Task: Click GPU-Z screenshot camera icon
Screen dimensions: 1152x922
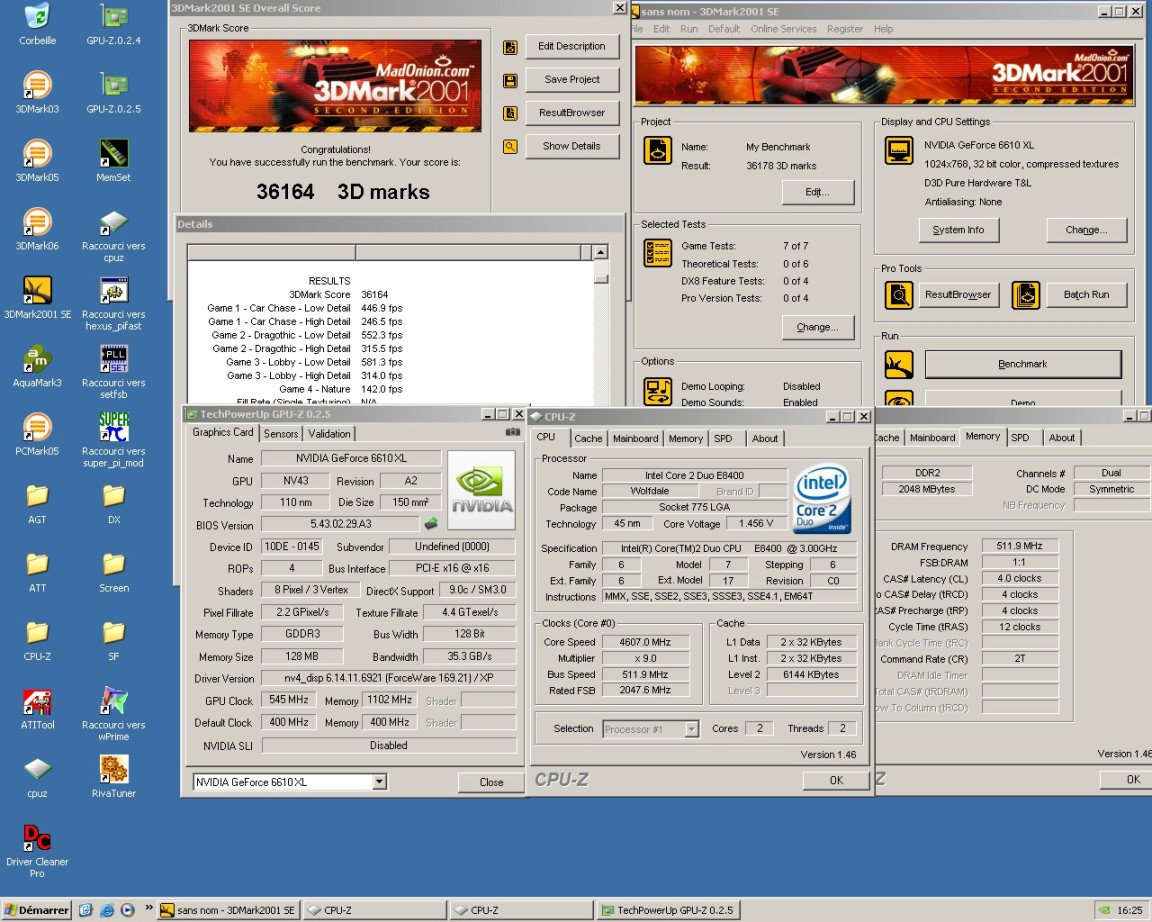Action: click(512, 433)
